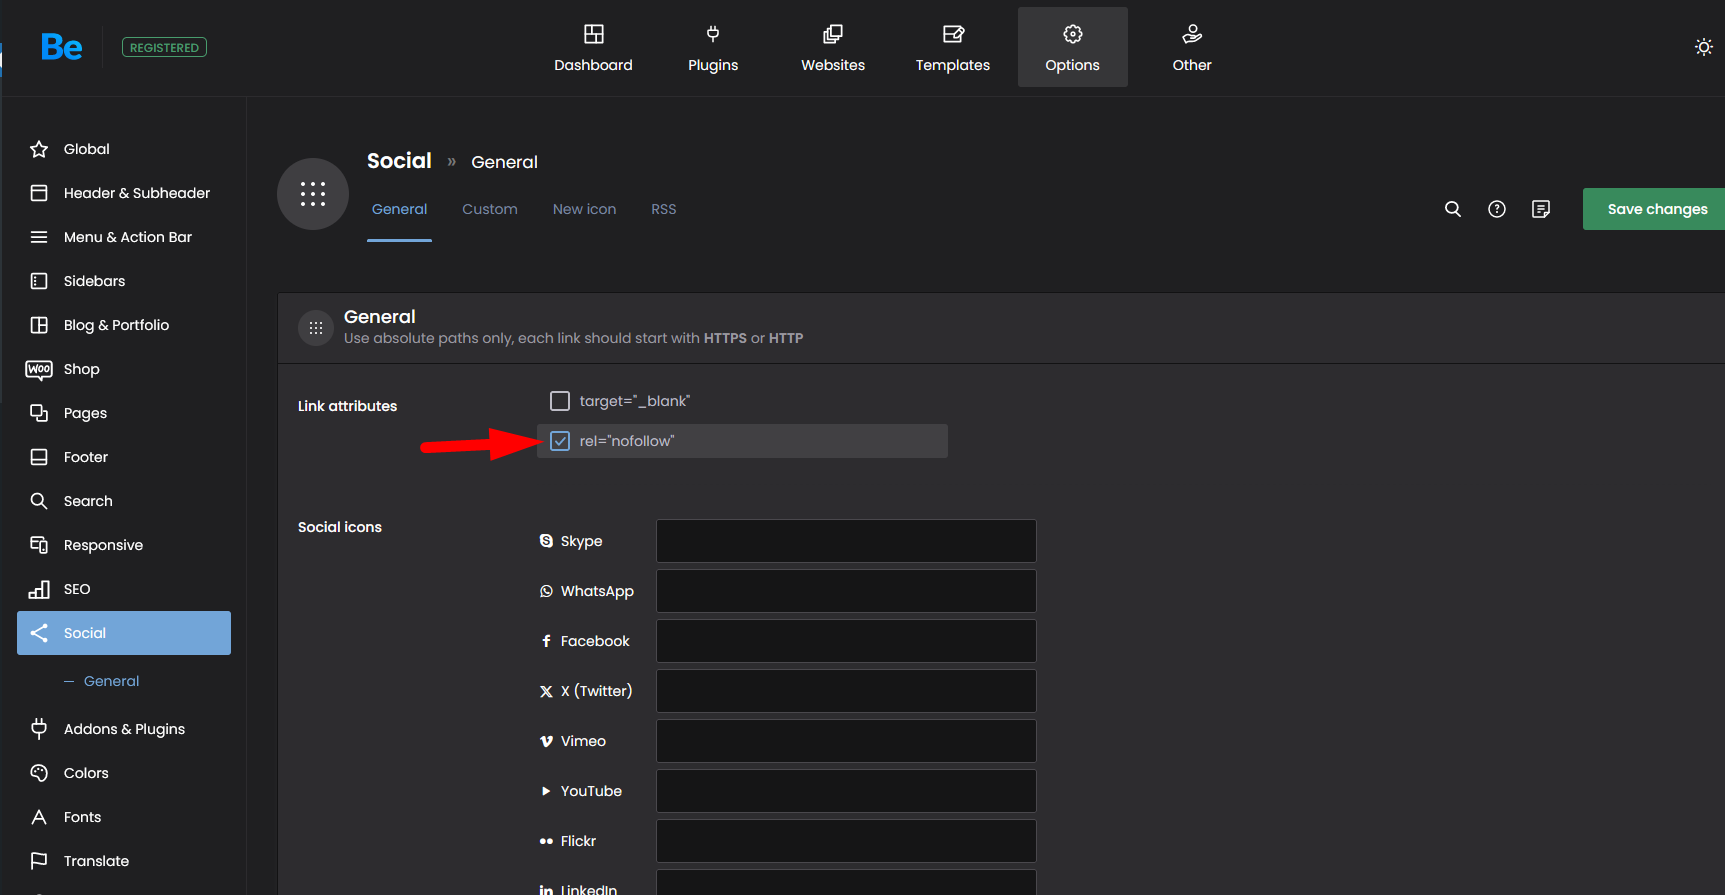Open Addons & Plugins settings
Screen dimensions: 1725x895
tap(124, 729)
